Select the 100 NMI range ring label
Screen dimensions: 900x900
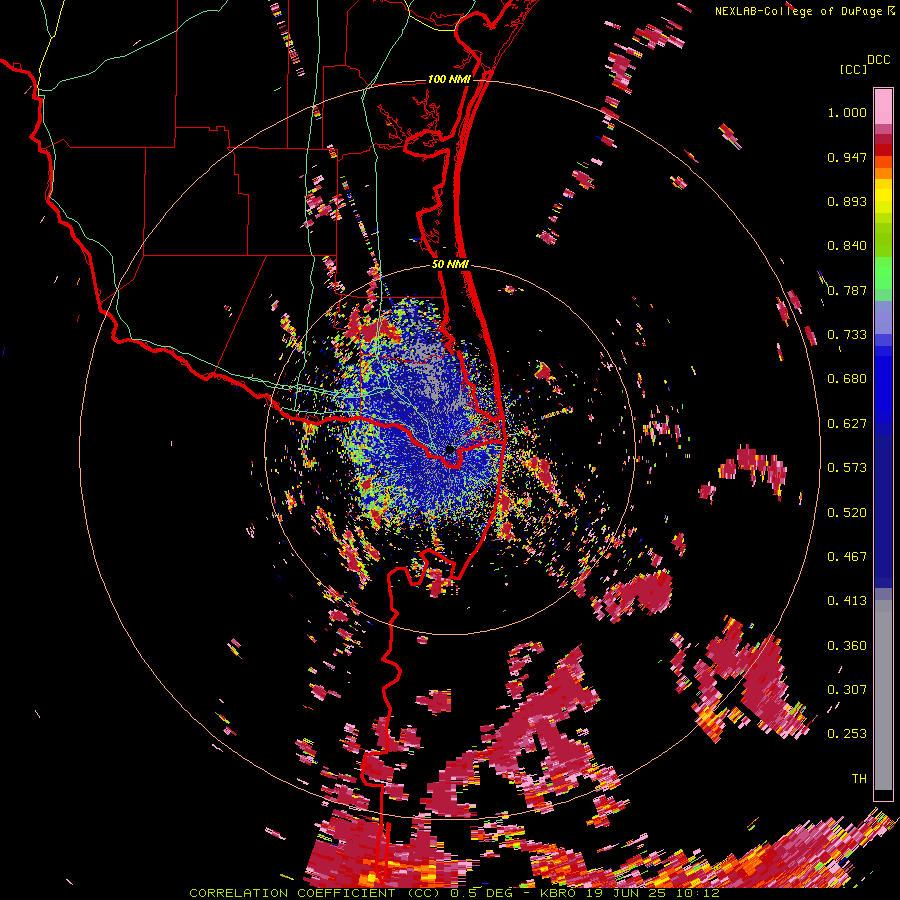tap(449, 79)
